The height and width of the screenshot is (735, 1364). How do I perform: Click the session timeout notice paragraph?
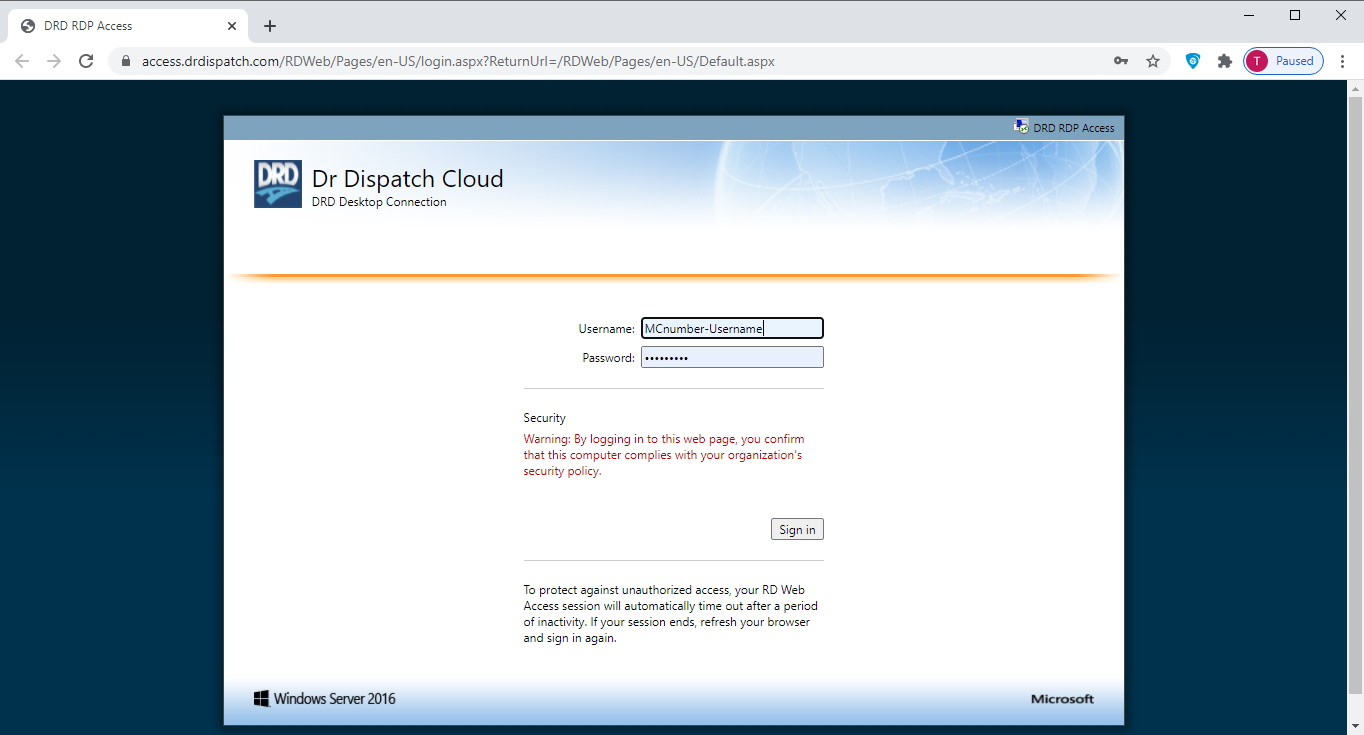(671, 614)
